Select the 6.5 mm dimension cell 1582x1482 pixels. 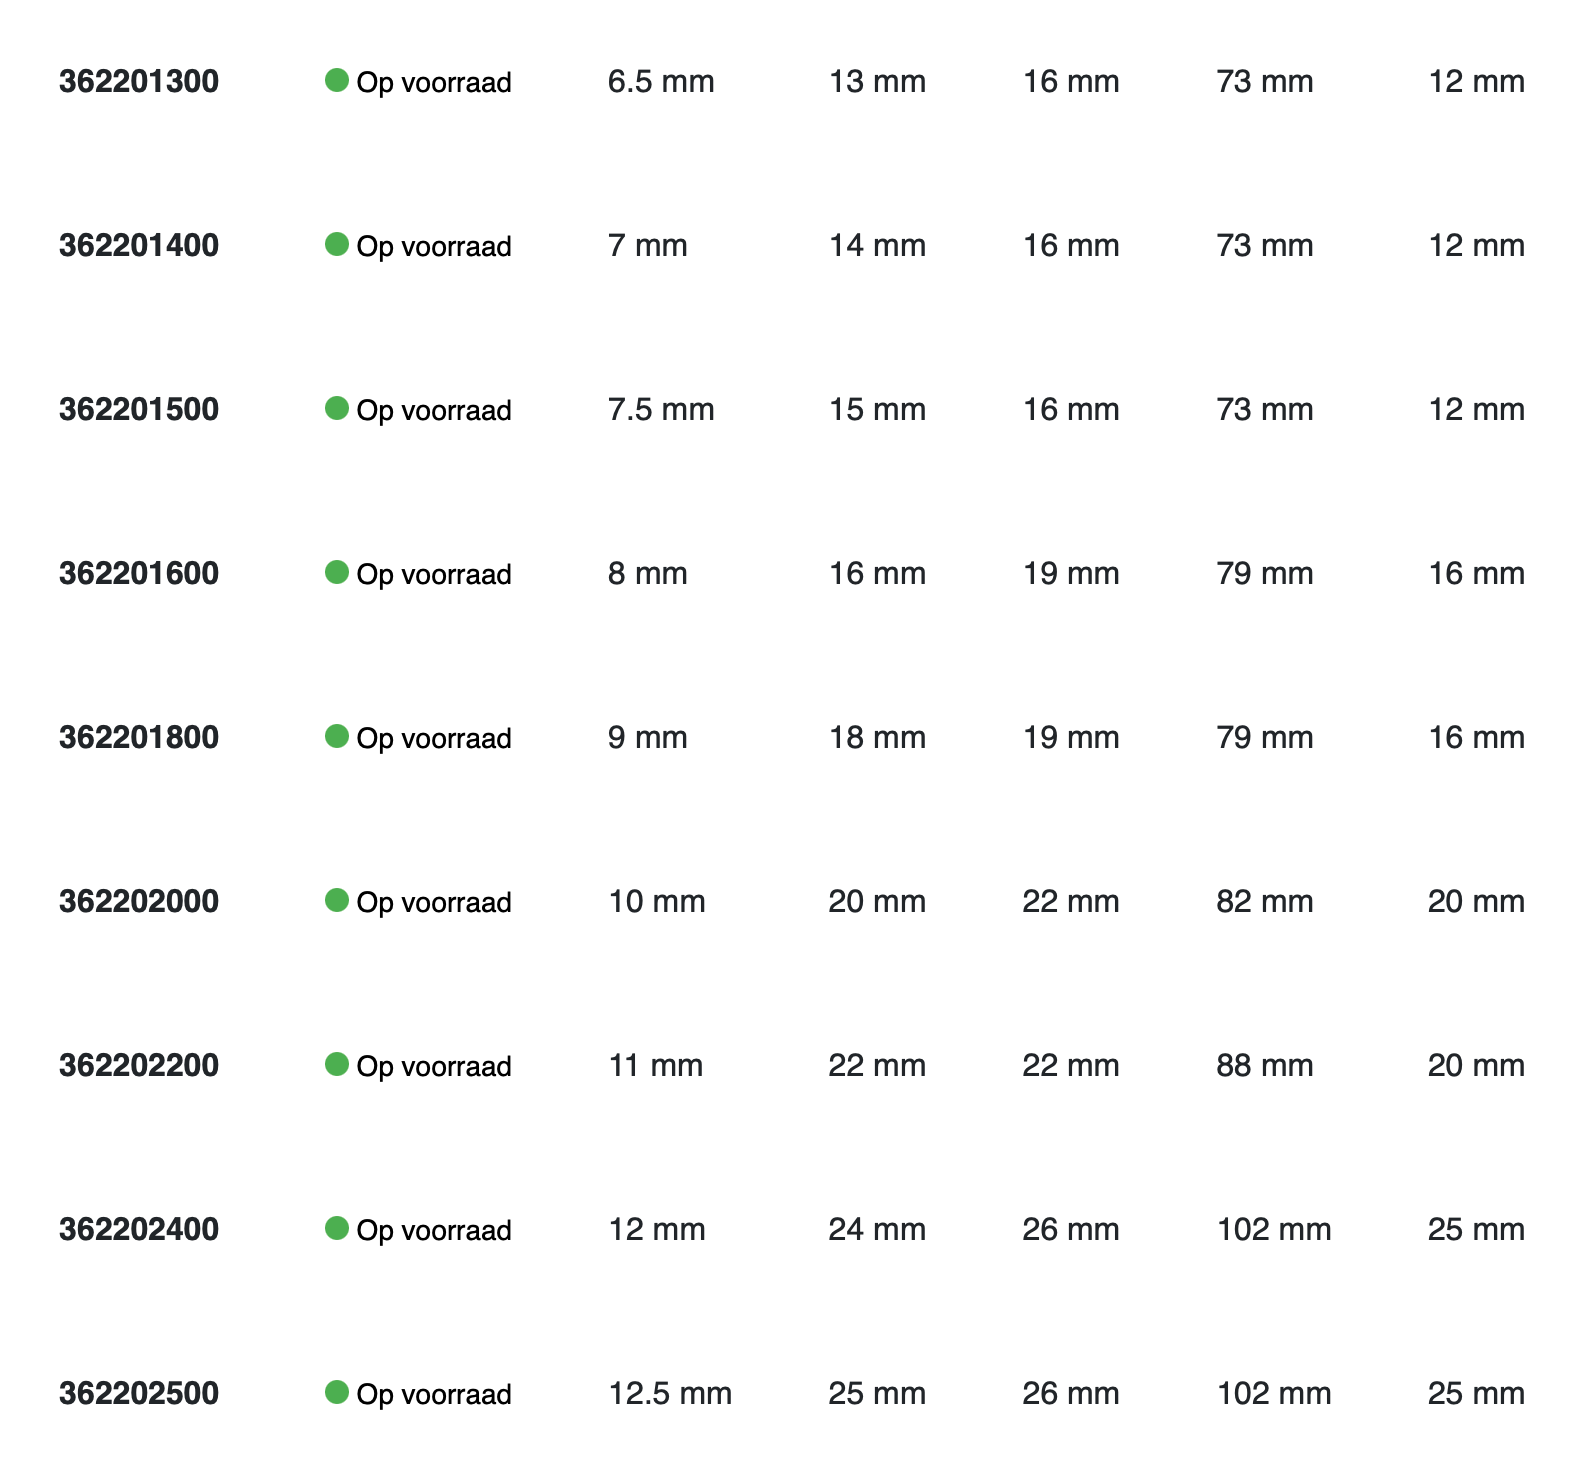click(x=661, y=81)
